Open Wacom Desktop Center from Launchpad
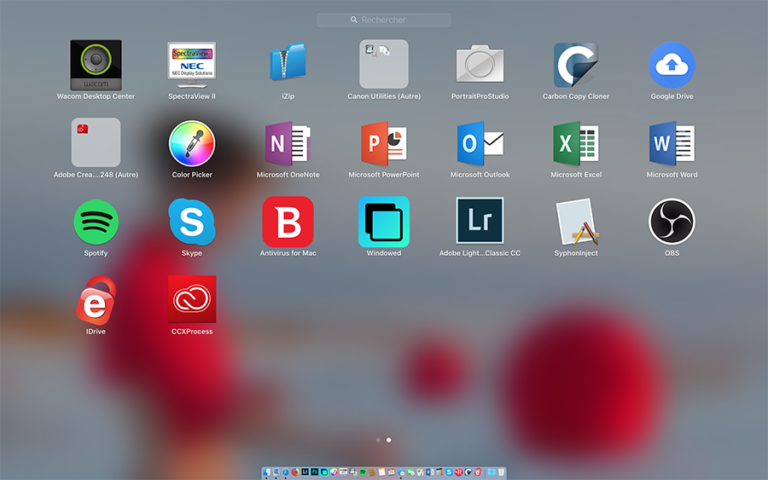The image size is (768, 480). pos(96,65)
